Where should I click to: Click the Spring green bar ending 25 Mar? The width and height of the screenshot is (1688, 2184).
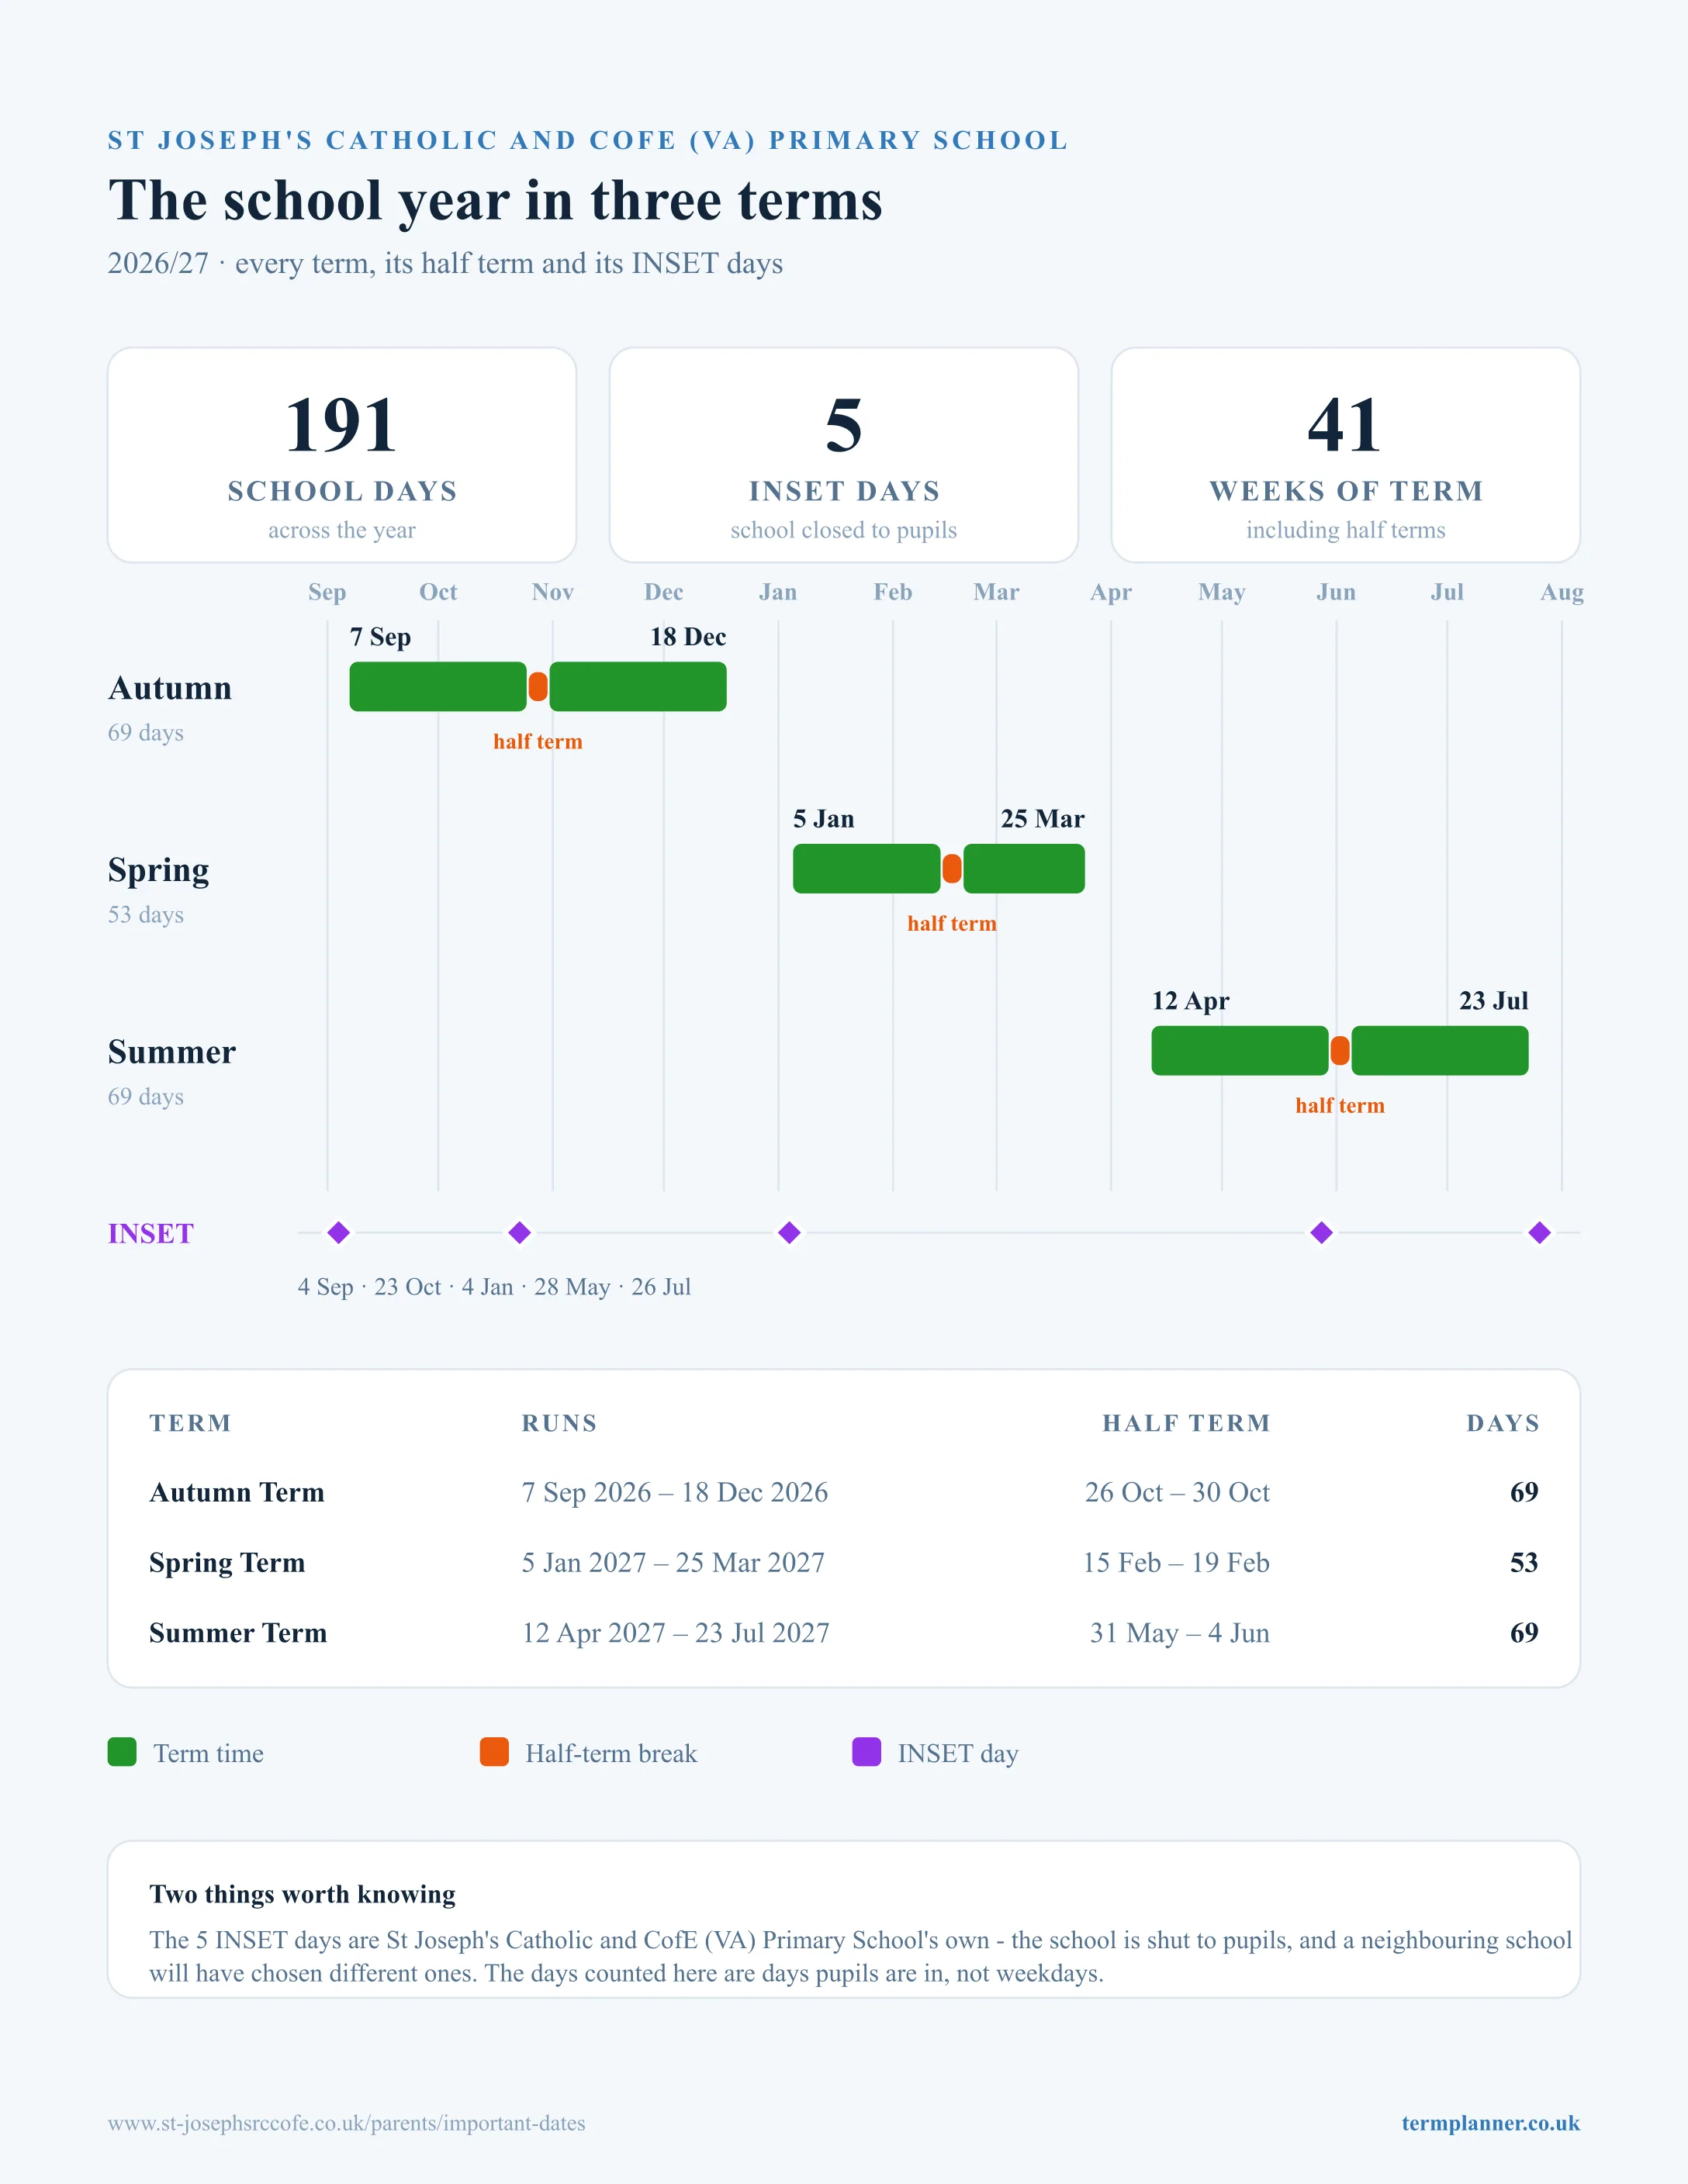(1024, 869)
